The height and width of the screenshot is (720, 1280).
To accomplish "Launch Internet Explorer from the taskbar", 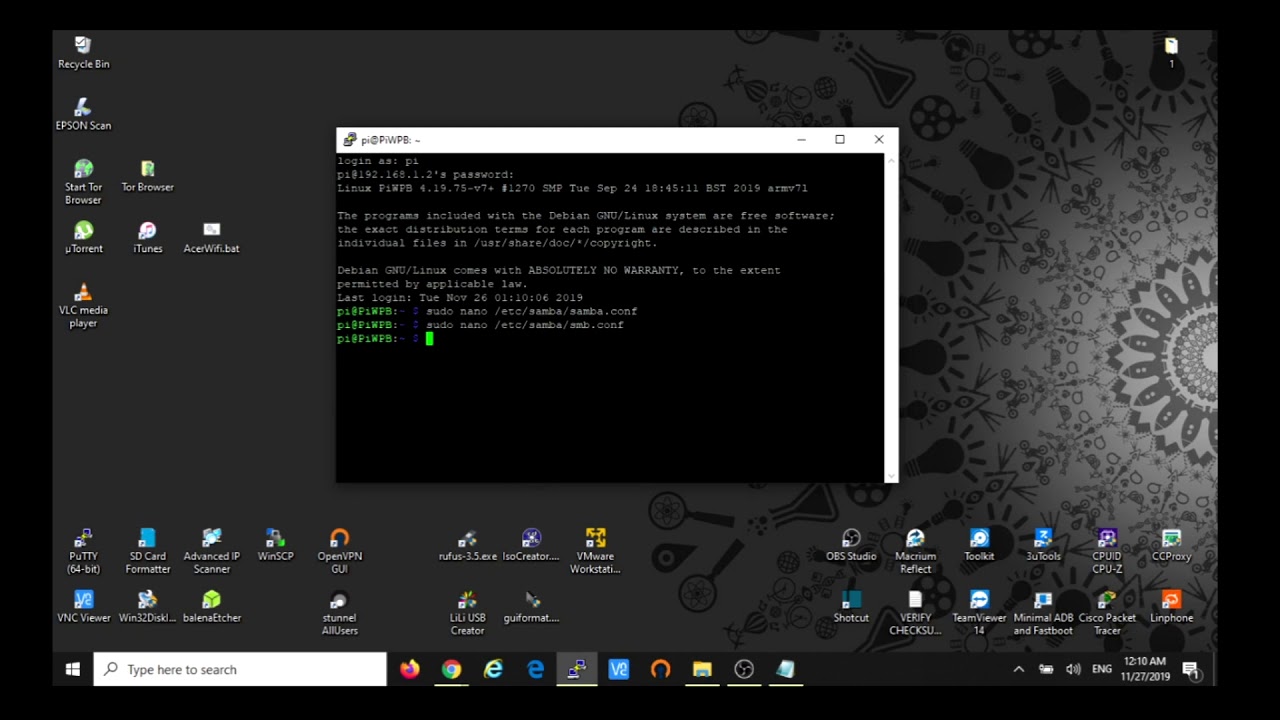I will coord(494,669).
